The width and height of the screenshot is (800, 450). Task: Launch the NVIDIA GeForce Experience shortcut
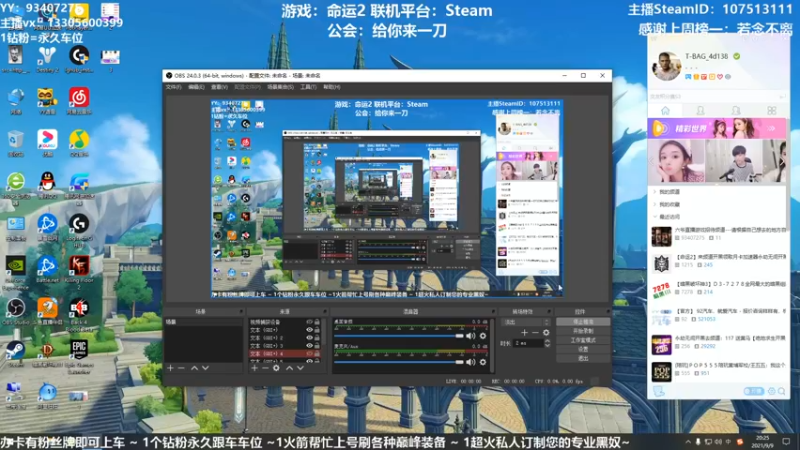click(15, 273)
